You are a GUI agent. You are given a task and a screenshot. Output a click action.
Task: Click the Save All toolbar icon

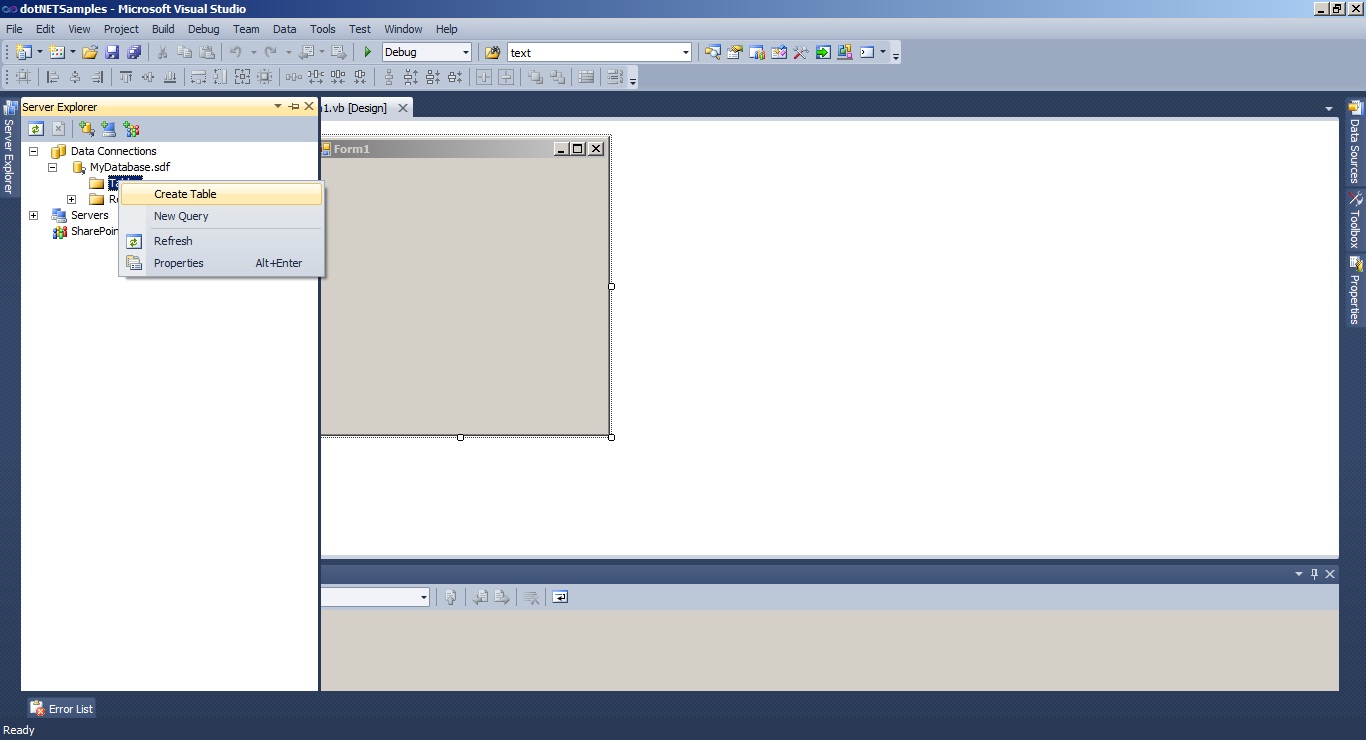pyautogui.click(x=132, y=52)
